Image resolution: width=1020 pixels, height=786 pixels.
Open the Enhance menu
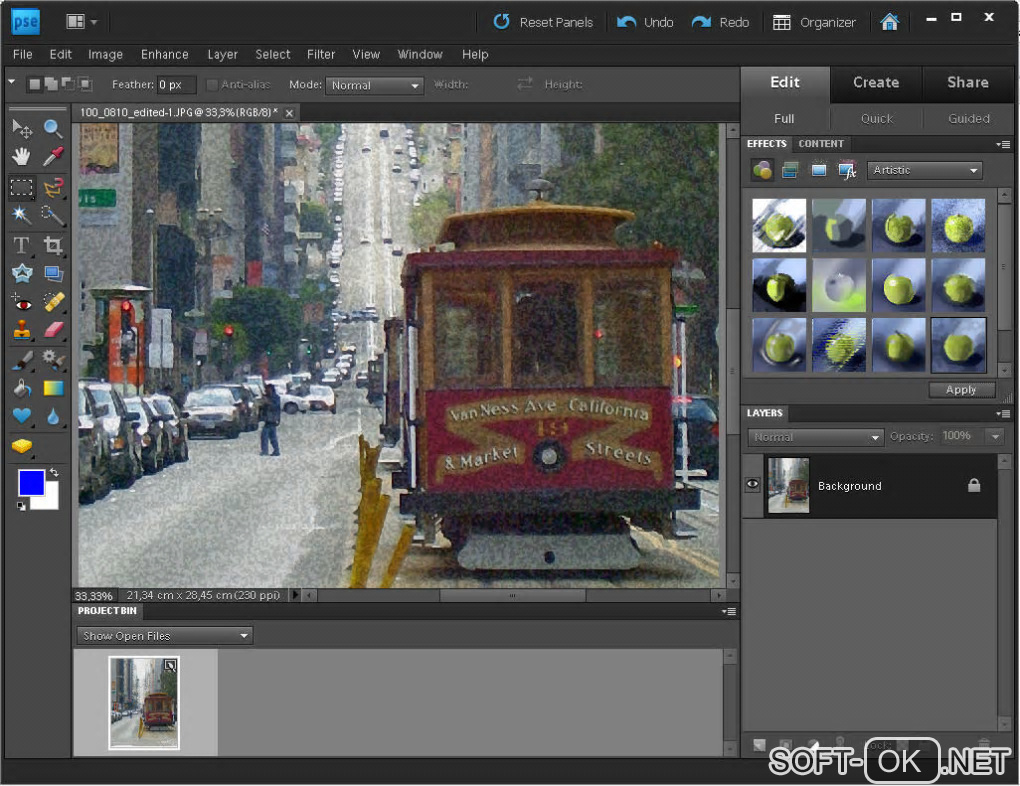pyautogui.click(x=164, y=54)
